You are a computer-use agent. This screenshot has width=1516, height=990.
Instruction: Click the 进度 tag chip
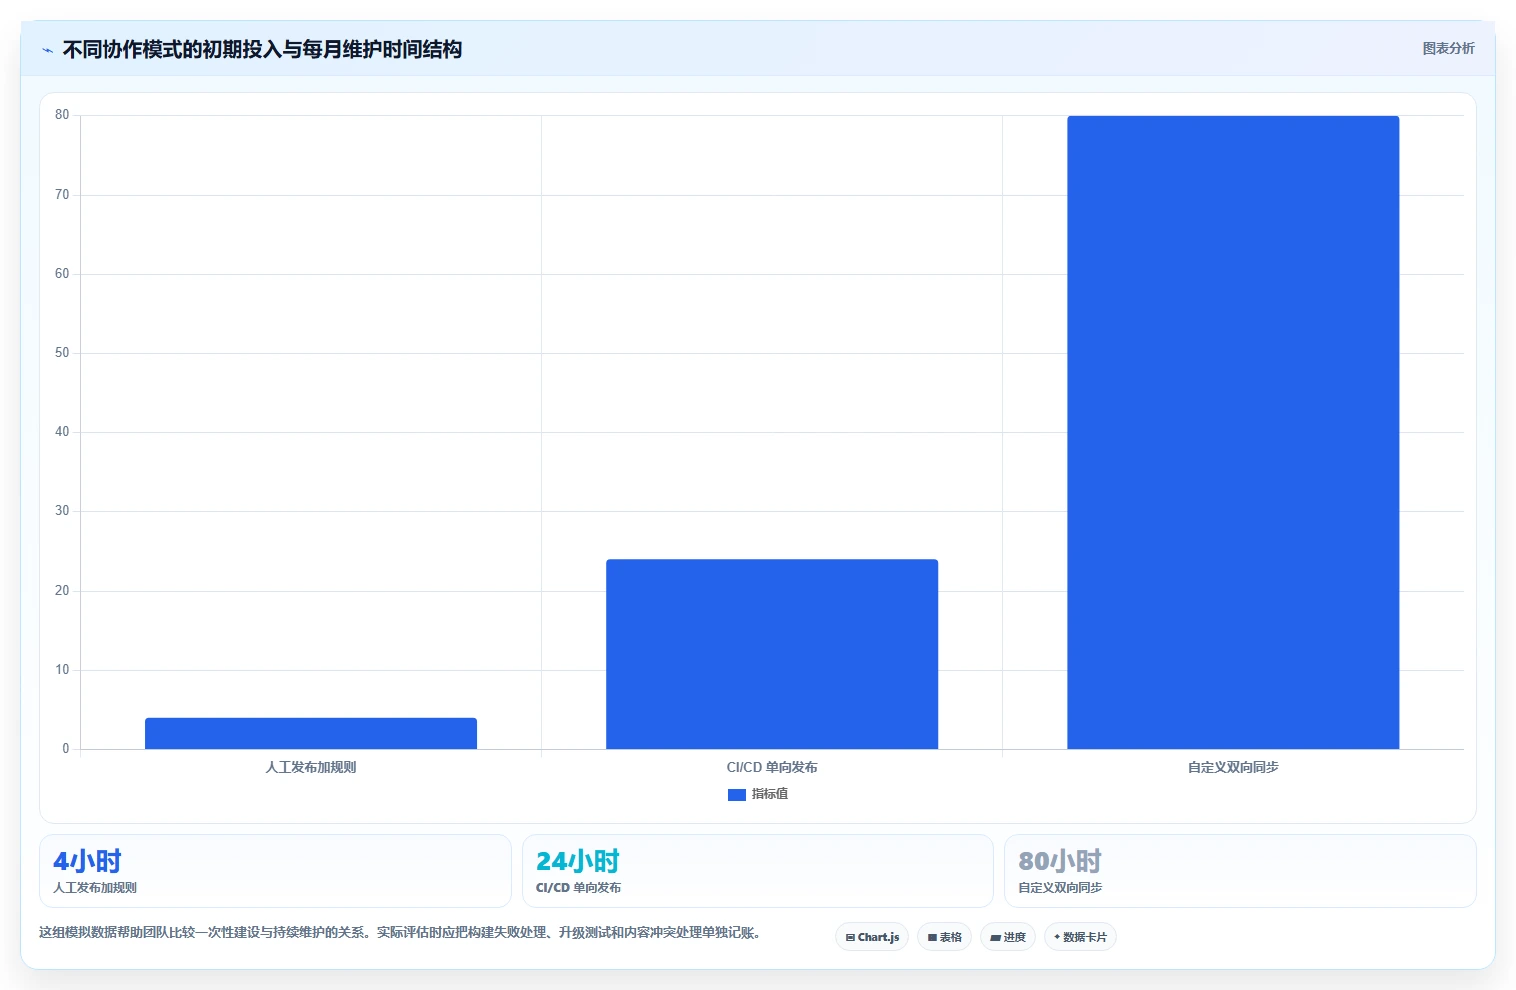1008,937
